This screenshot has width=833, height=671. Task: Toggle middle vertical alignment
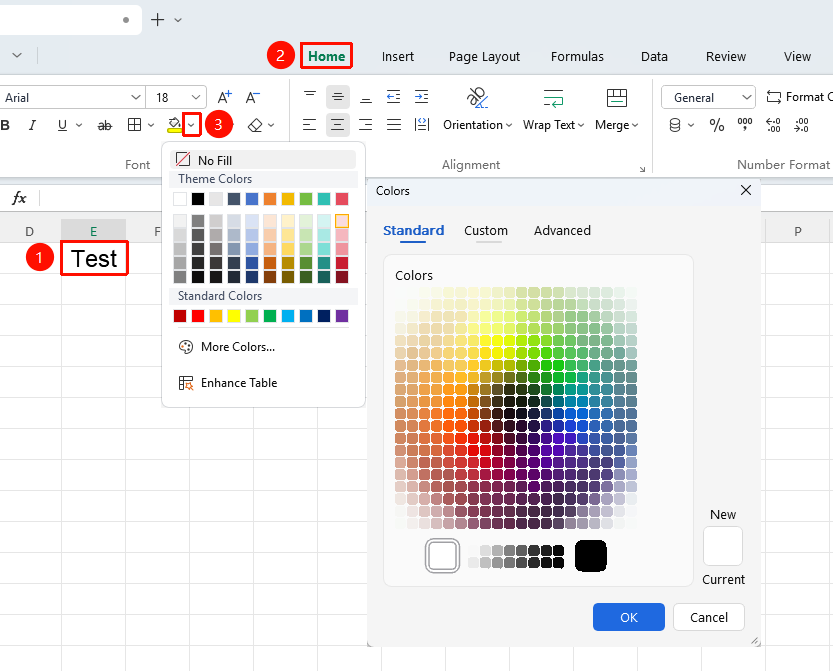[337, 97]
